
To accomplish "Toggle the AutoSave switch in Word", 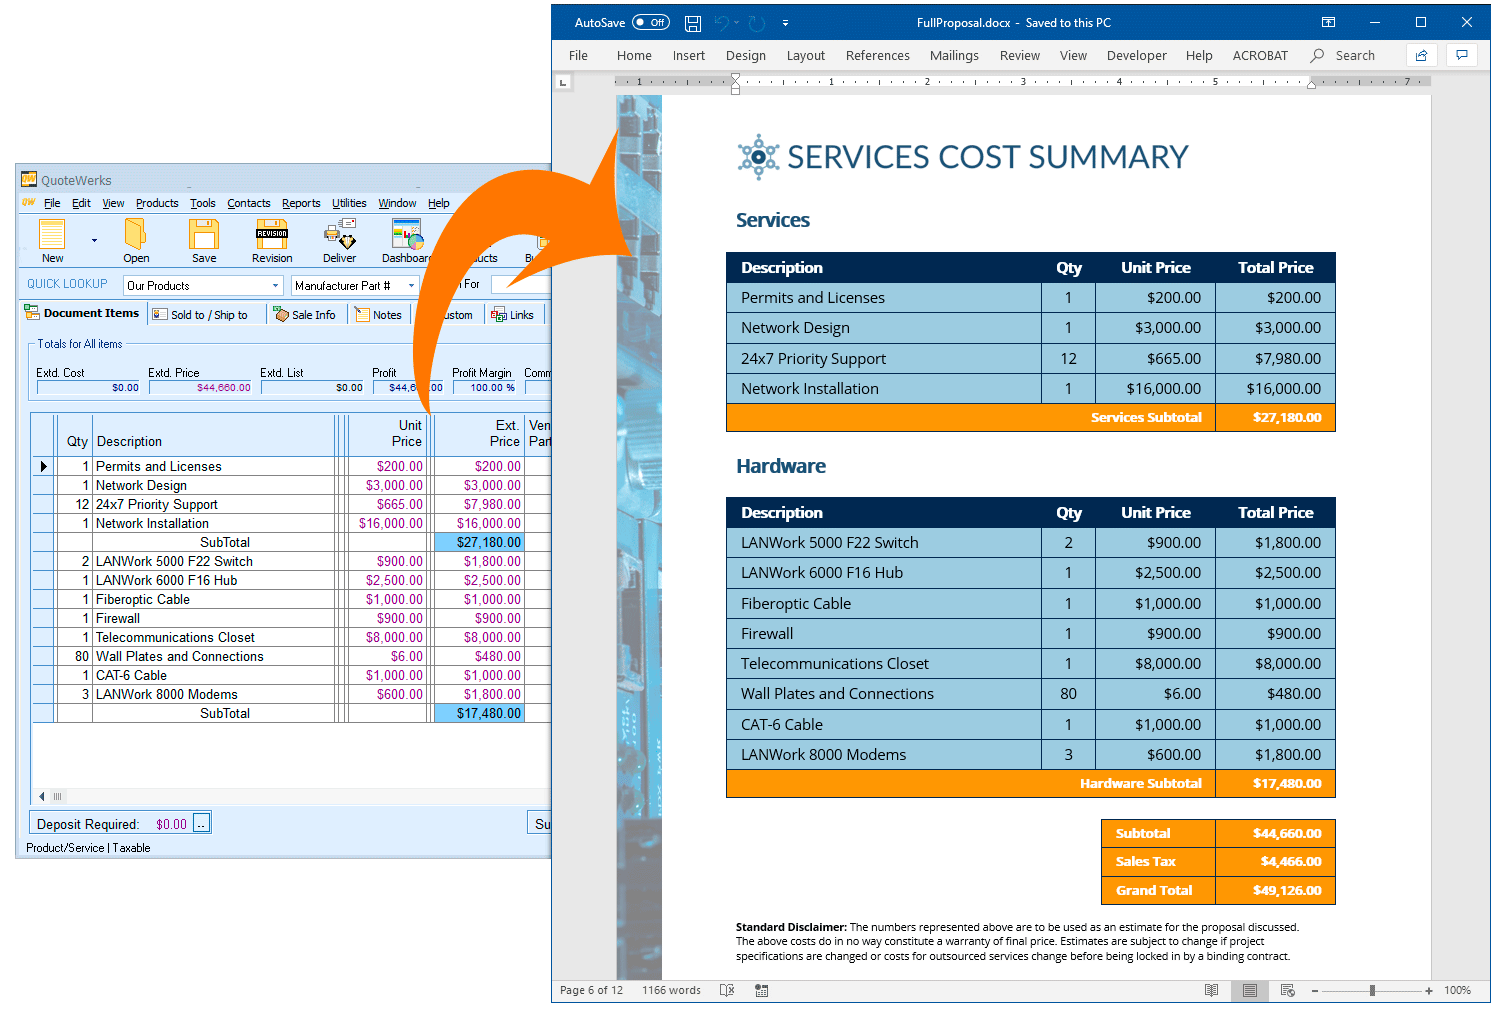I will [651, 22].
